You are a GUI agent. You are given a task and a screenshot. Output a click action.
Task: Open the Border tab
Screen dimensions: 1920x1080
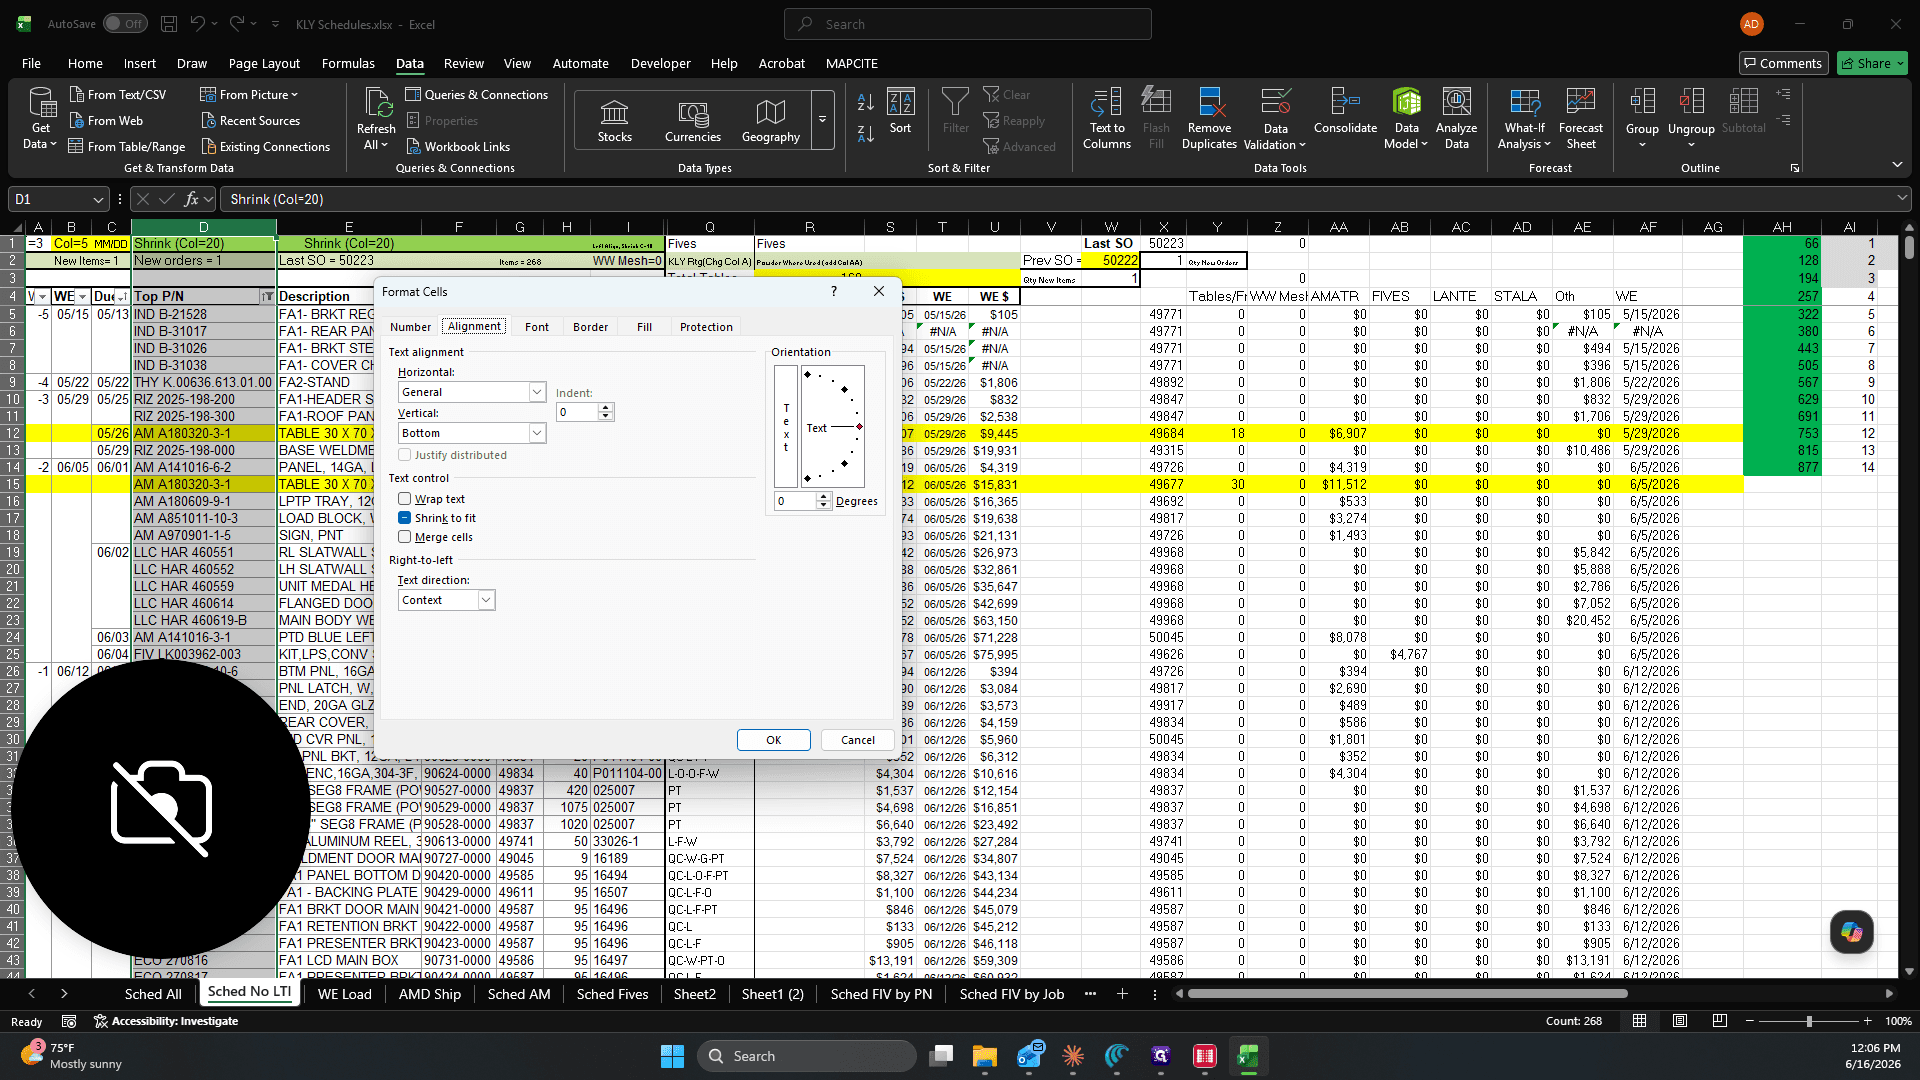click(x=590, y=327)
